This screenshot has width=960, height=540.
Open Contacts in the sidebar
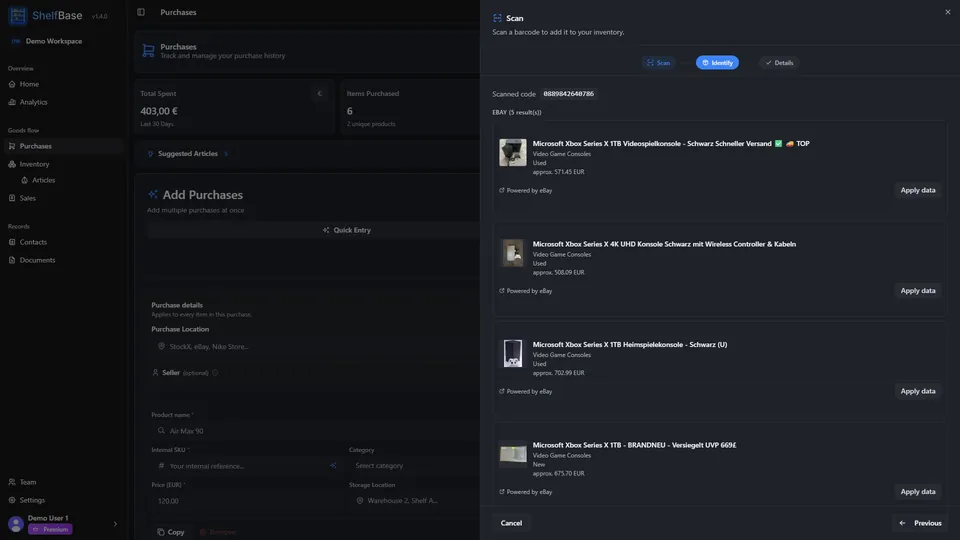(x=64, y=242)
